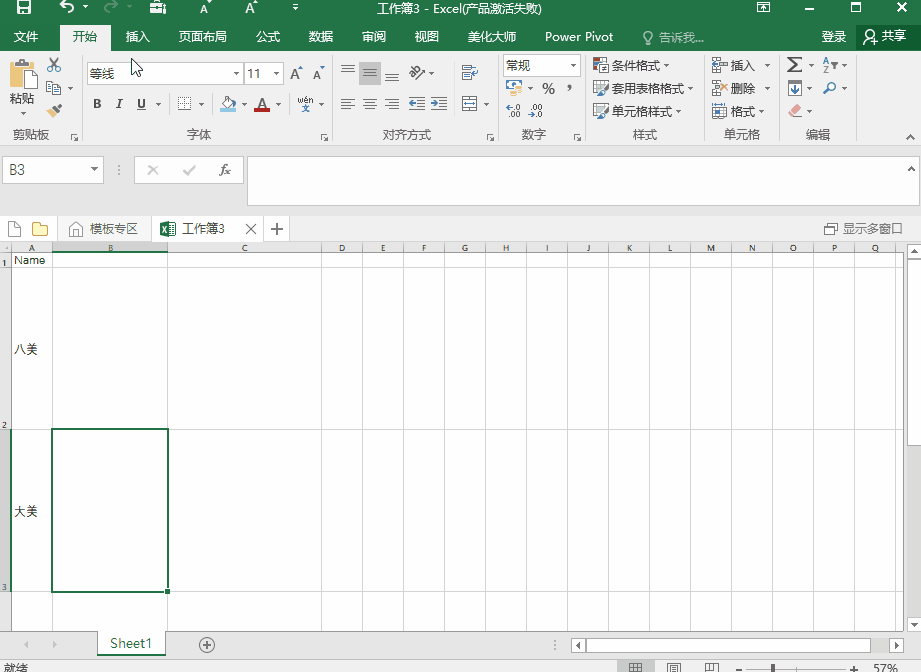This screenshot has height=672, width=921.
Task: Toggle align text right
Action: [x=392, y=104]
